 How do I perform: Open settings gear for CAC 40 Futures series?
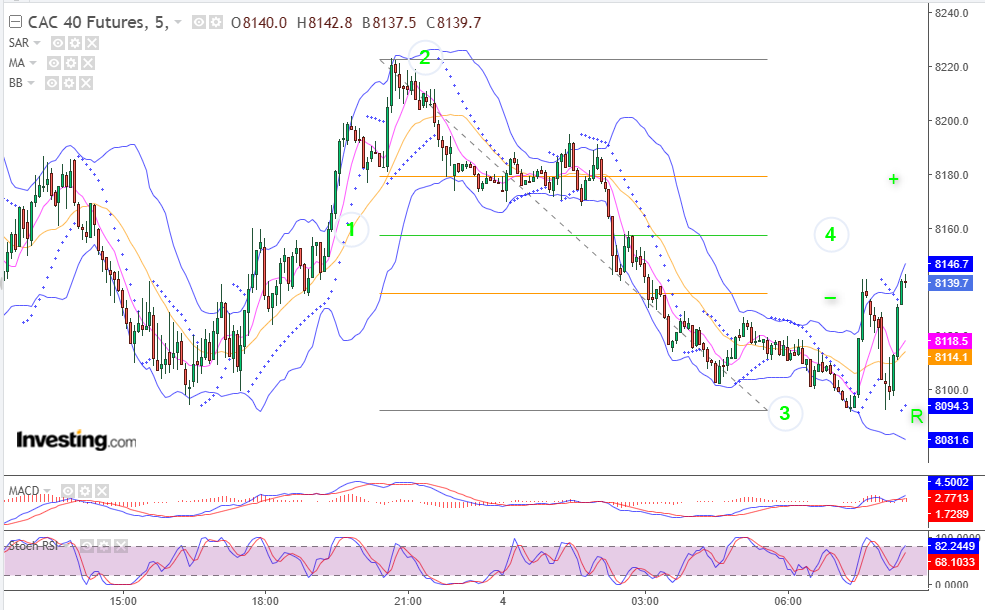pyautogui.click(x=215, y=23)
